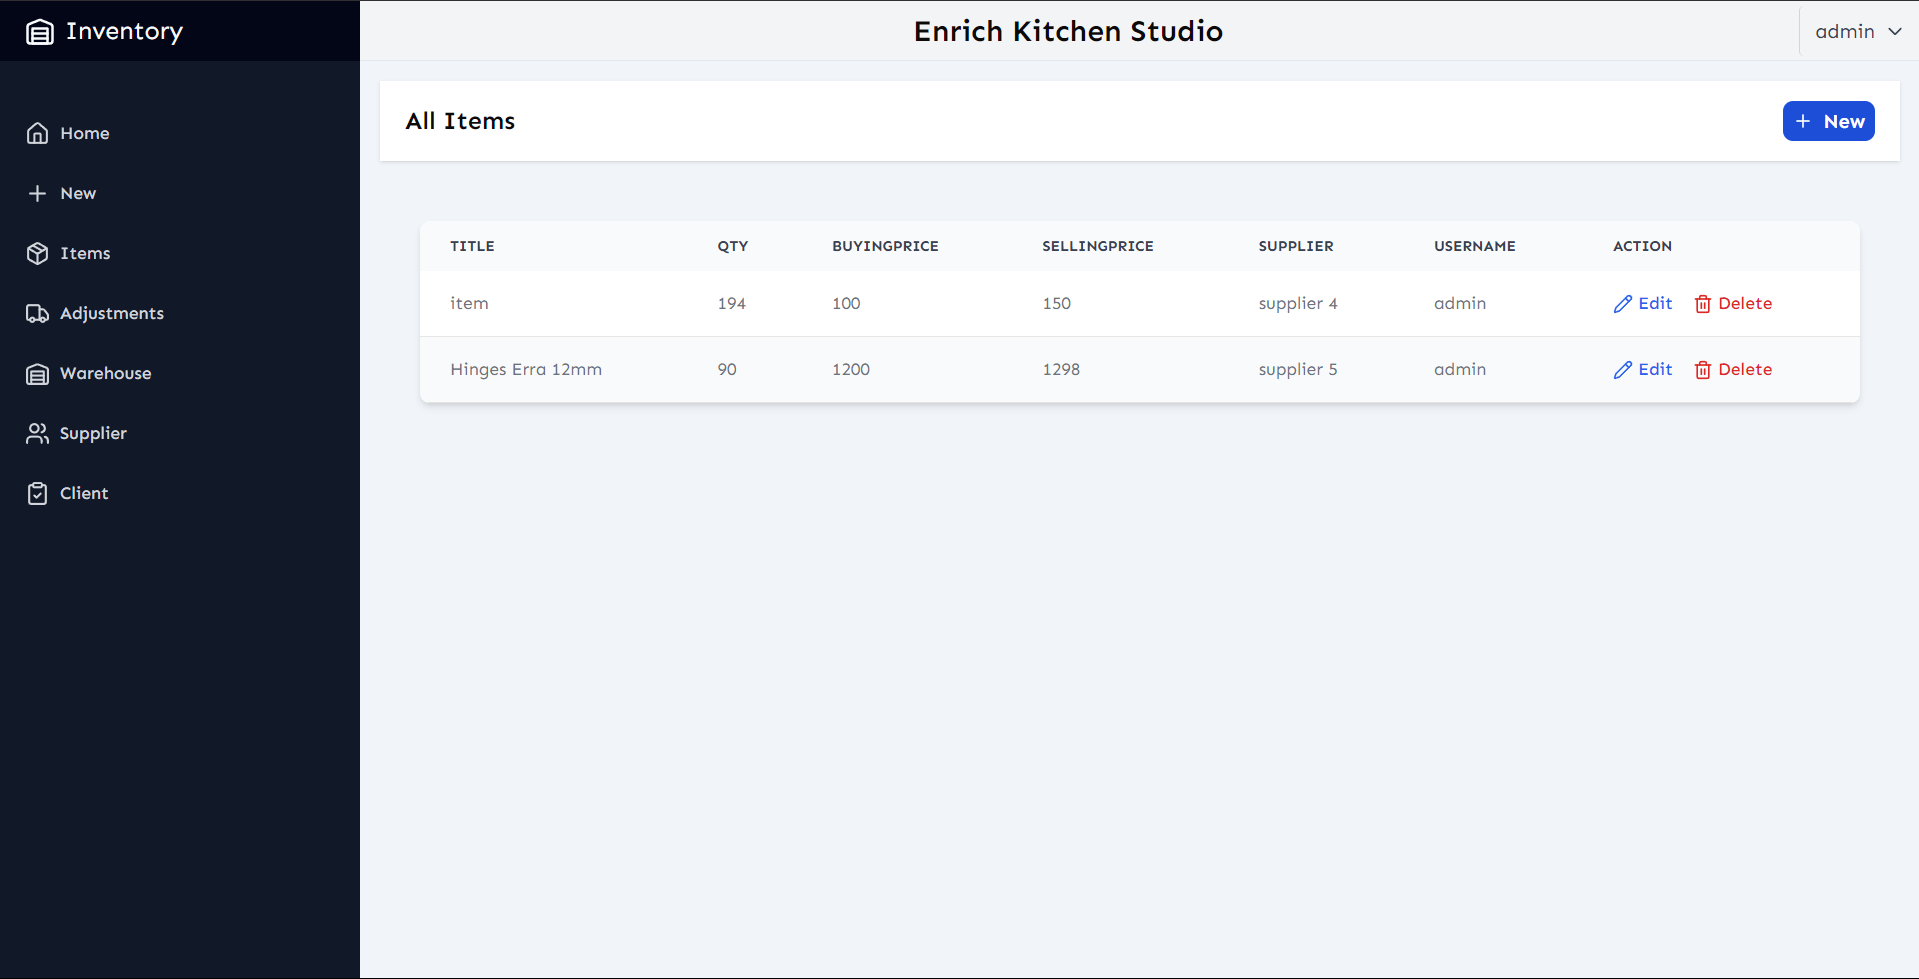The image size is (1919, 979).
Task: Edit the row titled item
Action: 1643,303
